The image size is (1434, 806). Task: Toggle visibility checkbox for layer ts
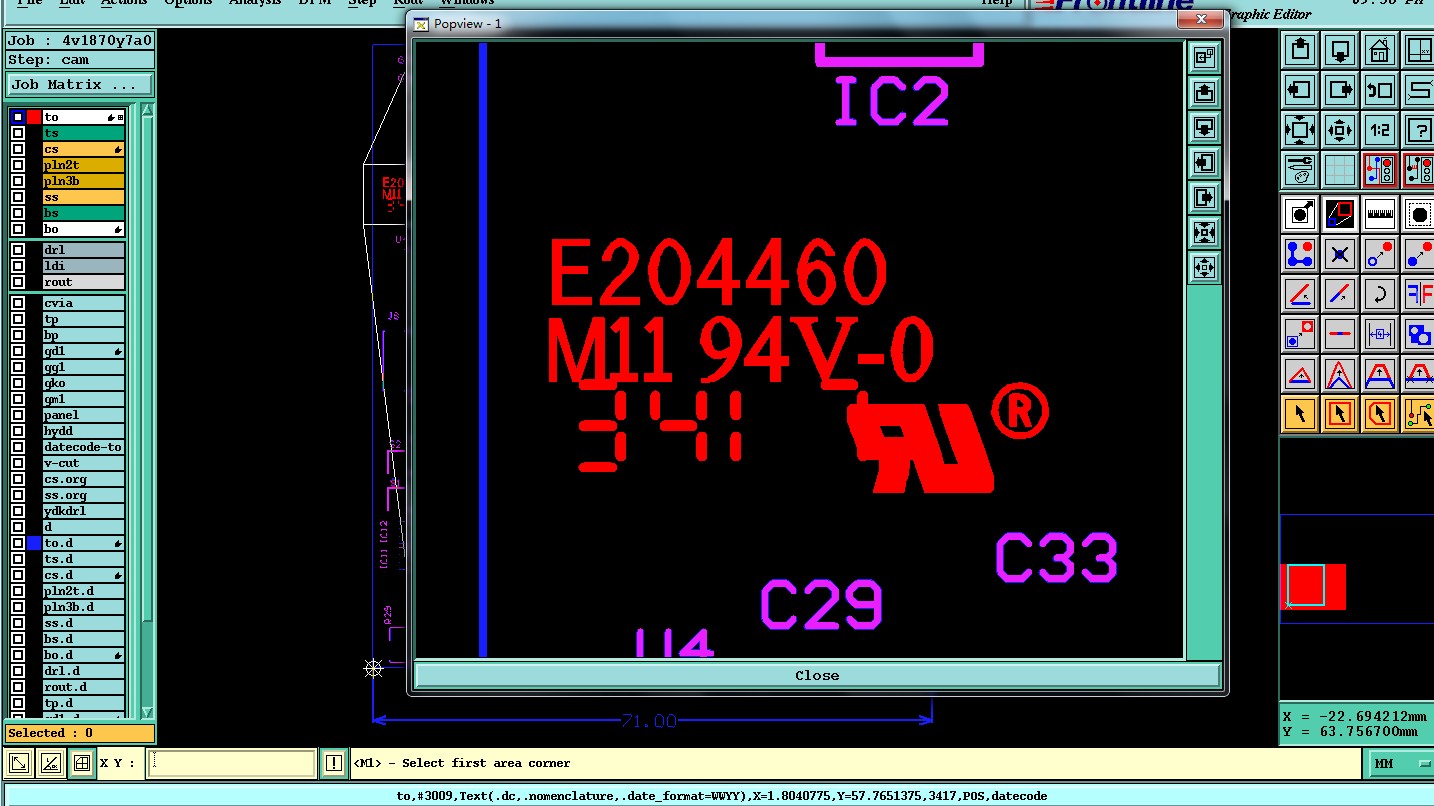pos(18,133)
